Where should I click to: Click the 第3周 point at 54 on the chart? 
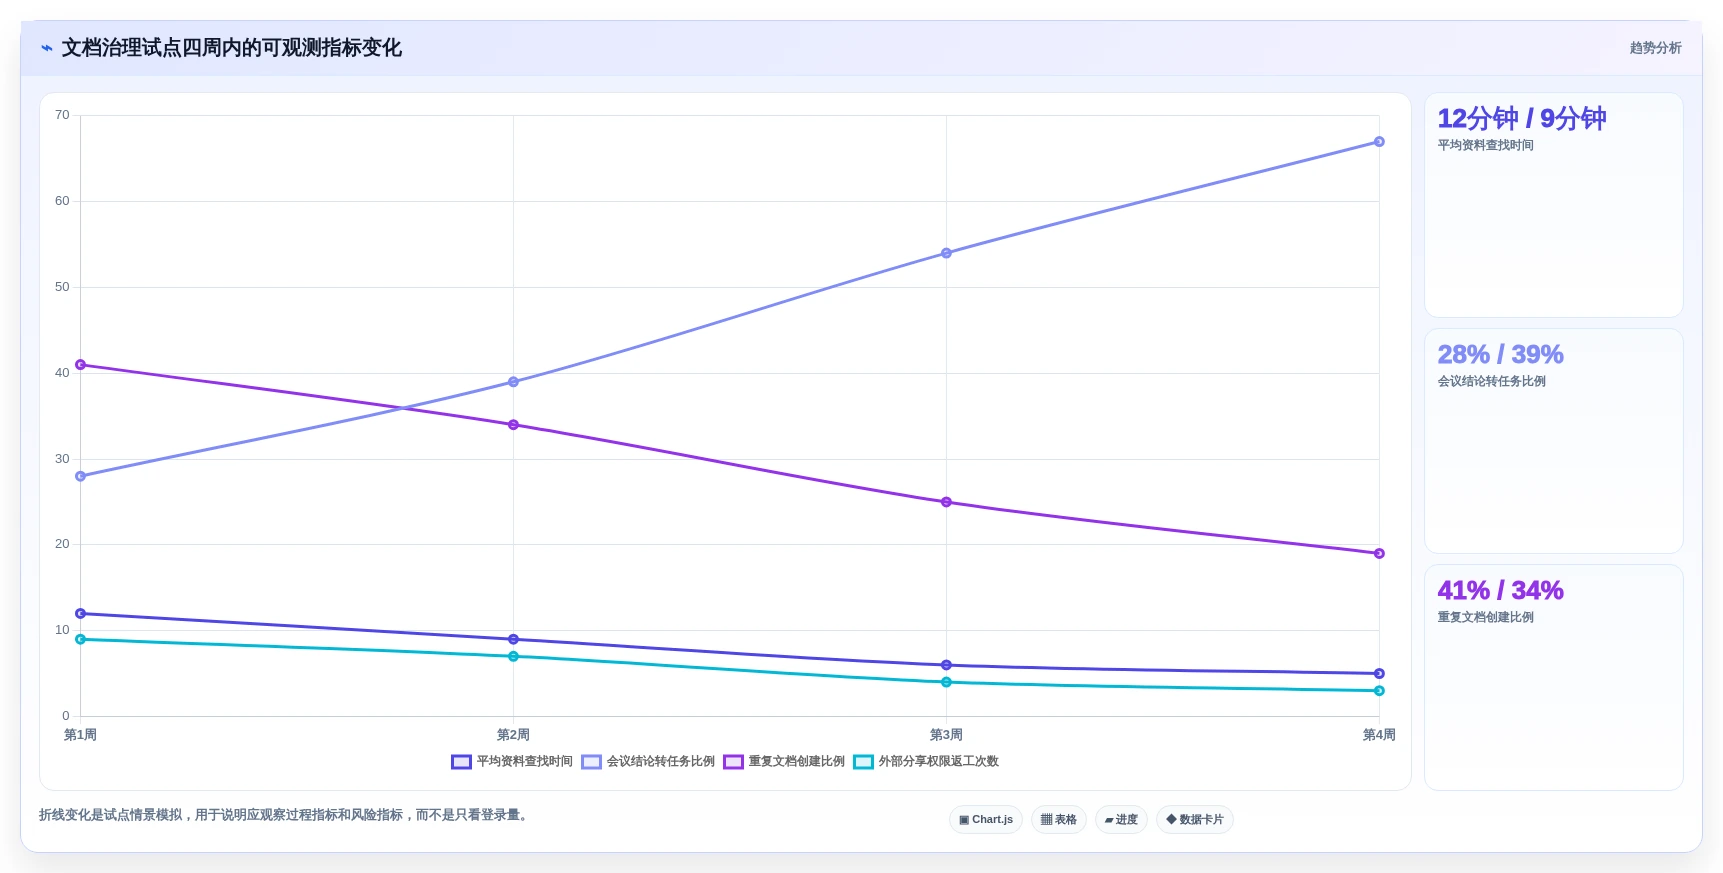(946, 253)
